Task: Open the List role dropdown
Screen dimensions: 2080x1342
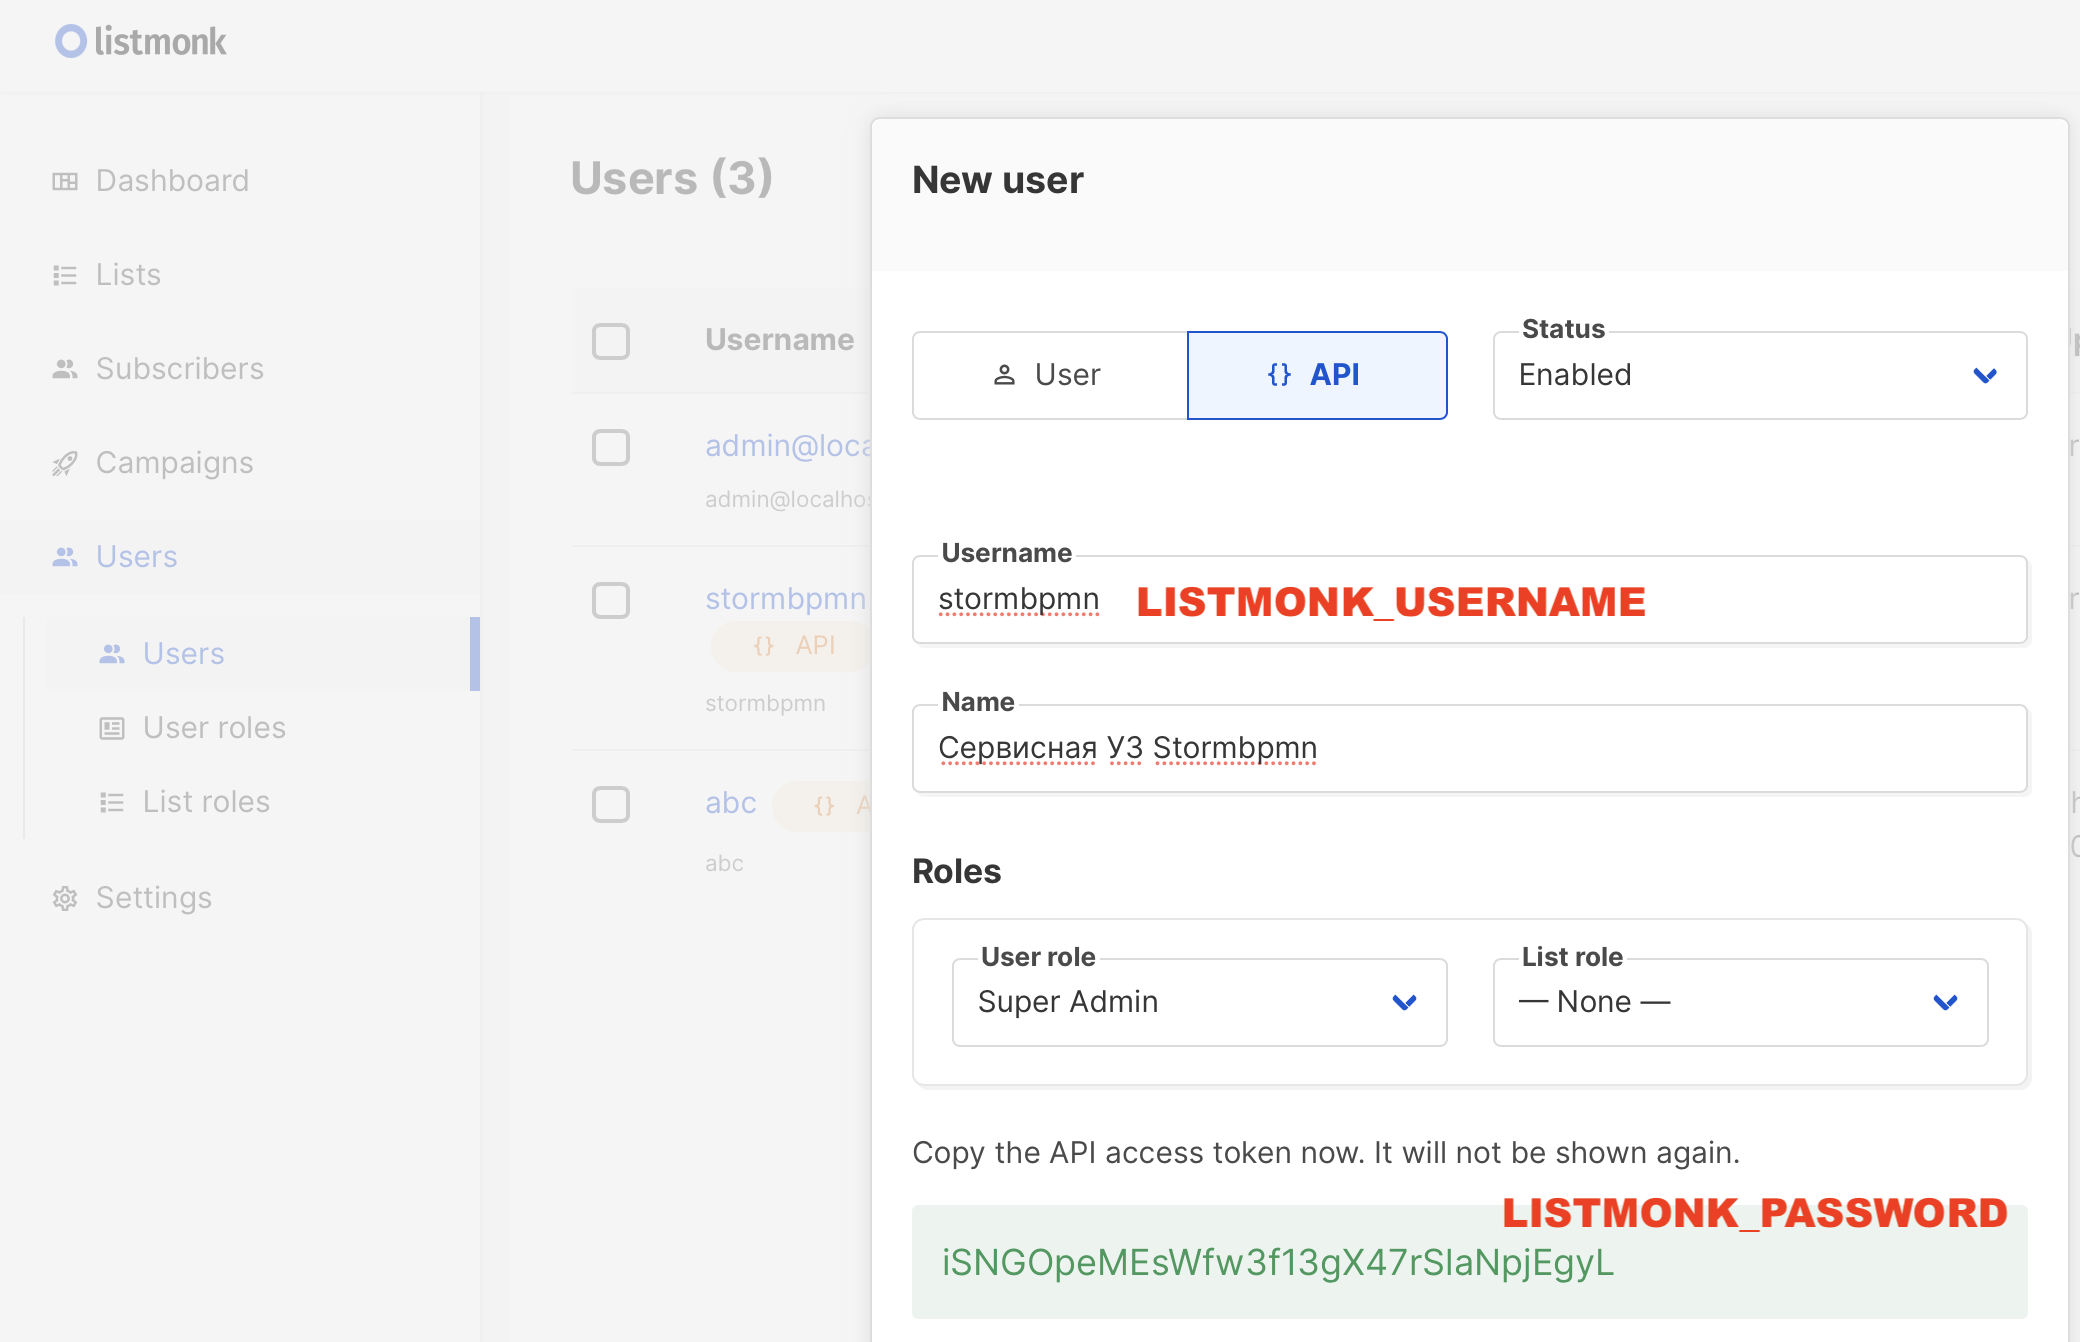Action: (1740, 1002)
